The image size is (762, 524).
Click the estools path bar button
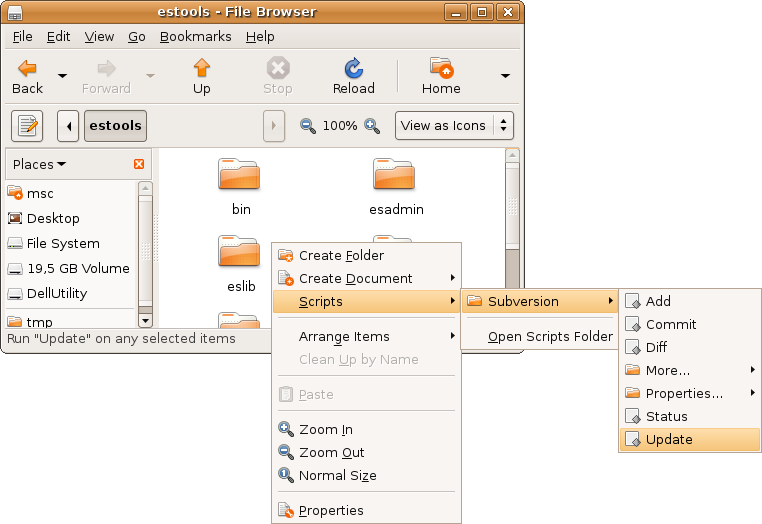click(x=115, y=126)
